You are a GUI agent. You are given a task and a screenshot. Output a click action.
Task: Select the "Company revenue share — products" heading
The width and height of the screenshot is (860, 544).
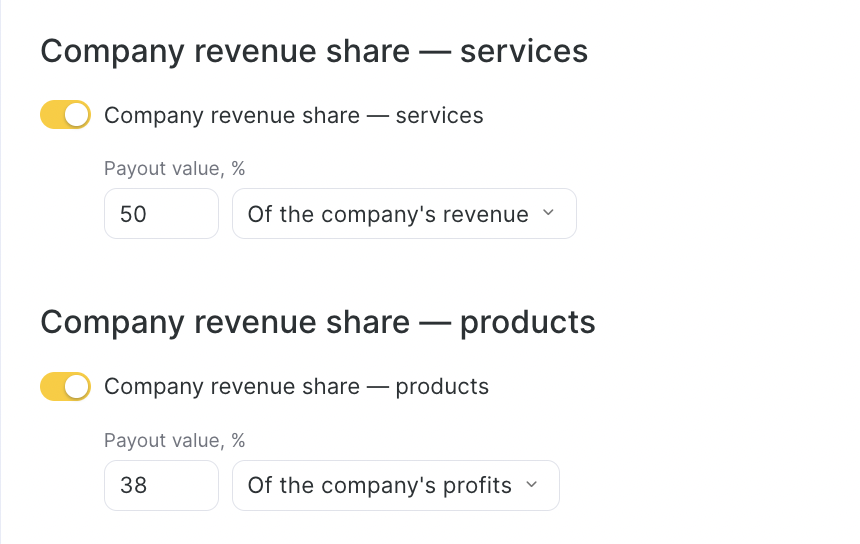click(x=318, y=322)
